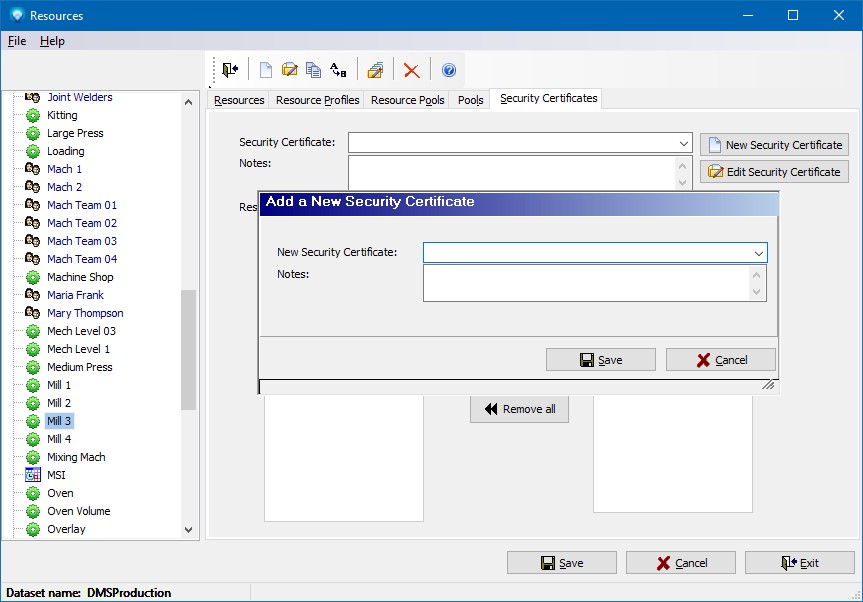Click the copy documents toolbar icon

(313, 70)
